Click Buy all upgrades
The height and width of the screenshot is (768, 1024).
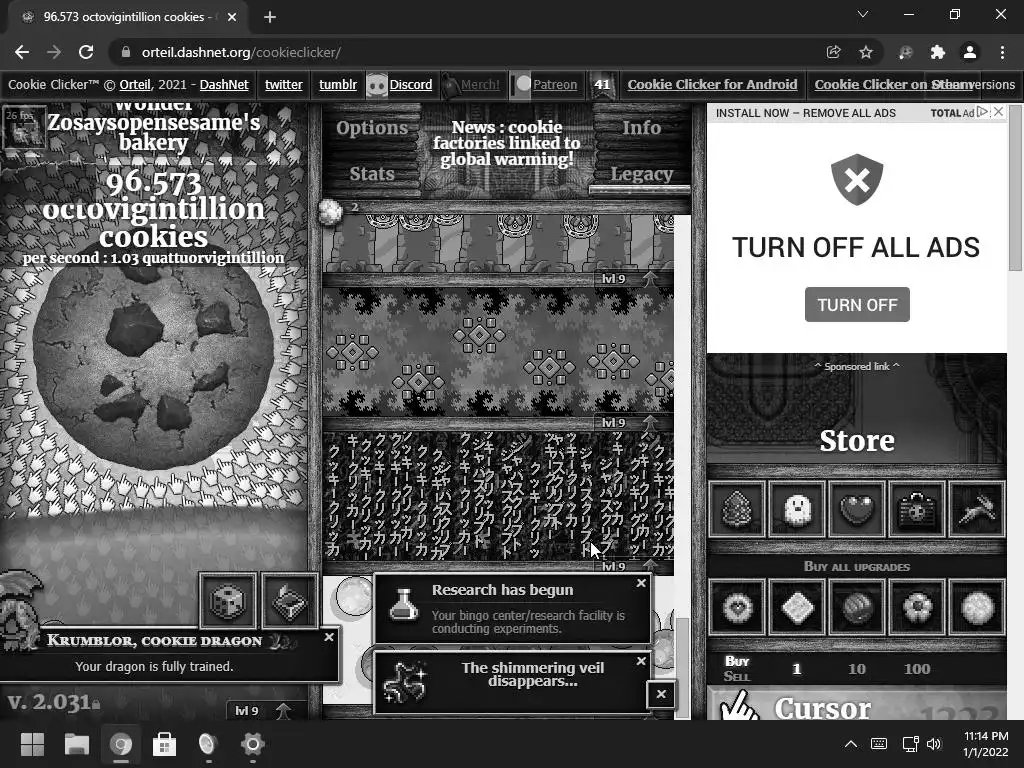click(856, 566)
